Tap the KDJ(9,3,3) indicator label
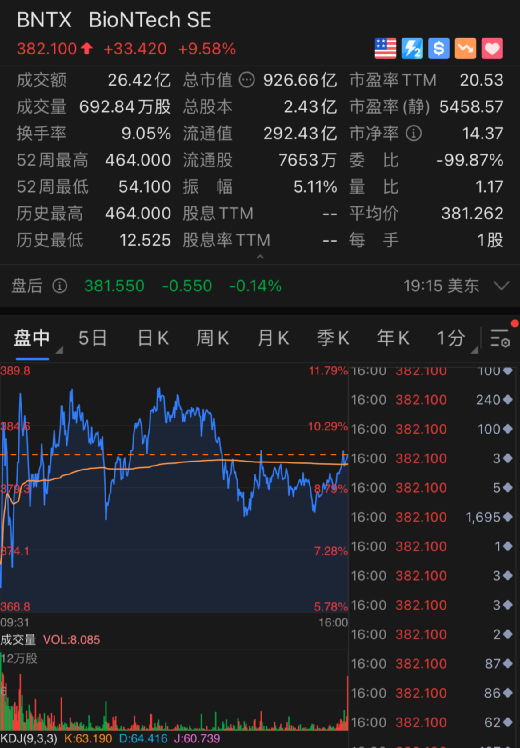 29,739
